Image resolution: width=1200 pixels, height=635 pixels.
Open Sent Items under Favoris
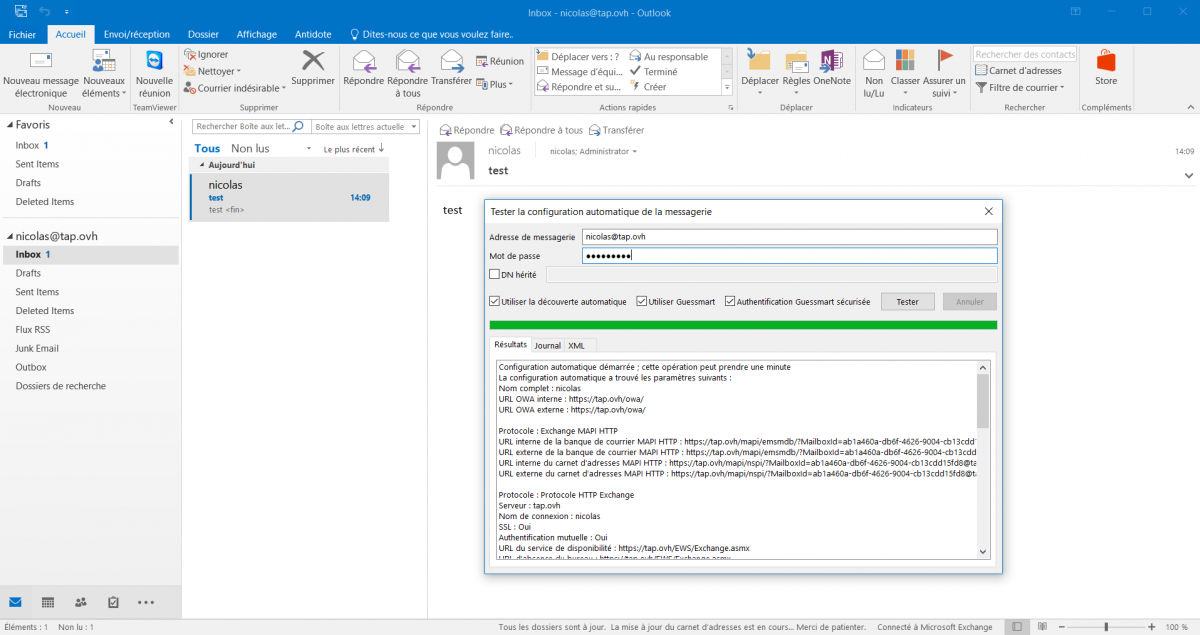pyautogui.click(x=37, y=164)
